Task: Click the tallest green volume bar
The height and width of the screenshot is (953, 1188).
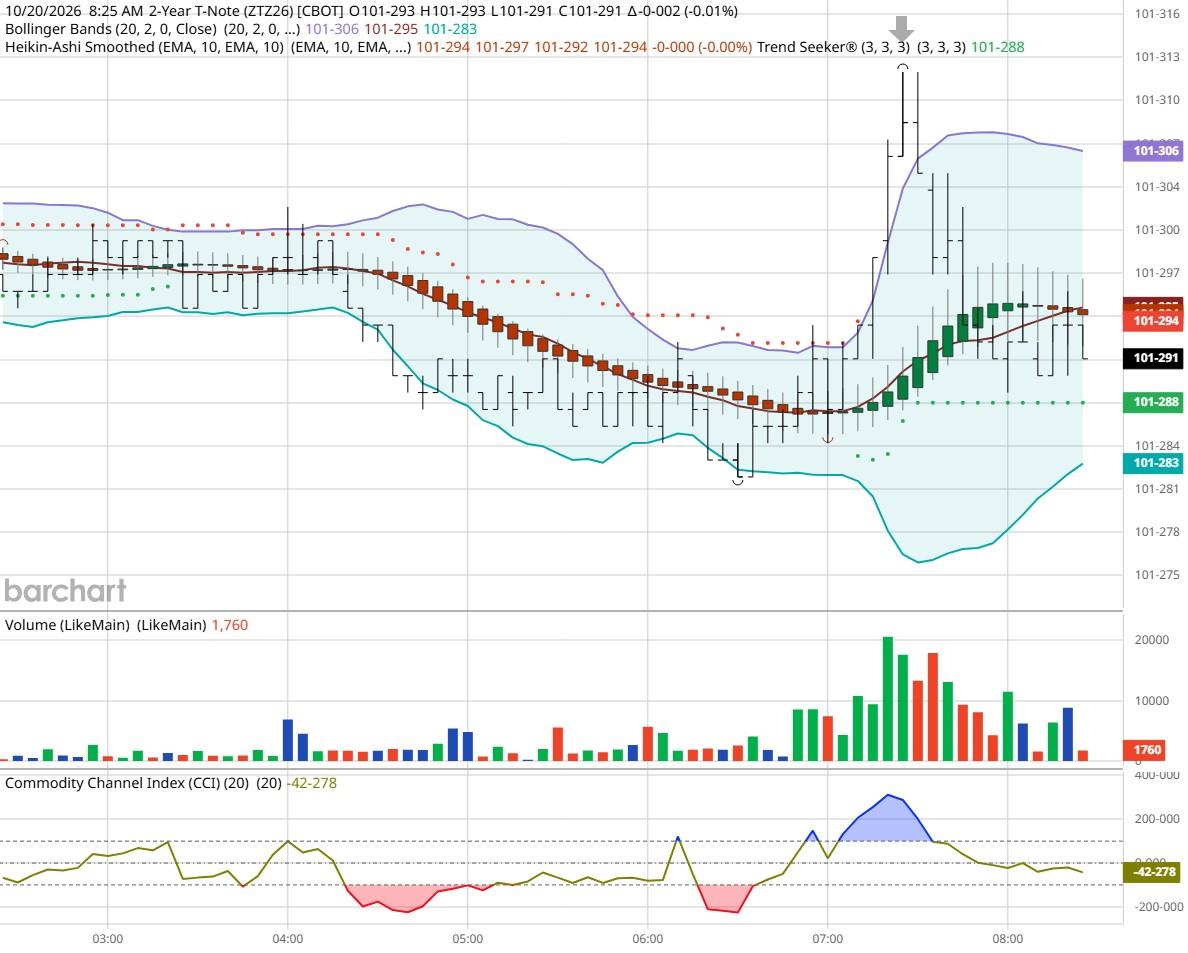Action: [888, 698]
